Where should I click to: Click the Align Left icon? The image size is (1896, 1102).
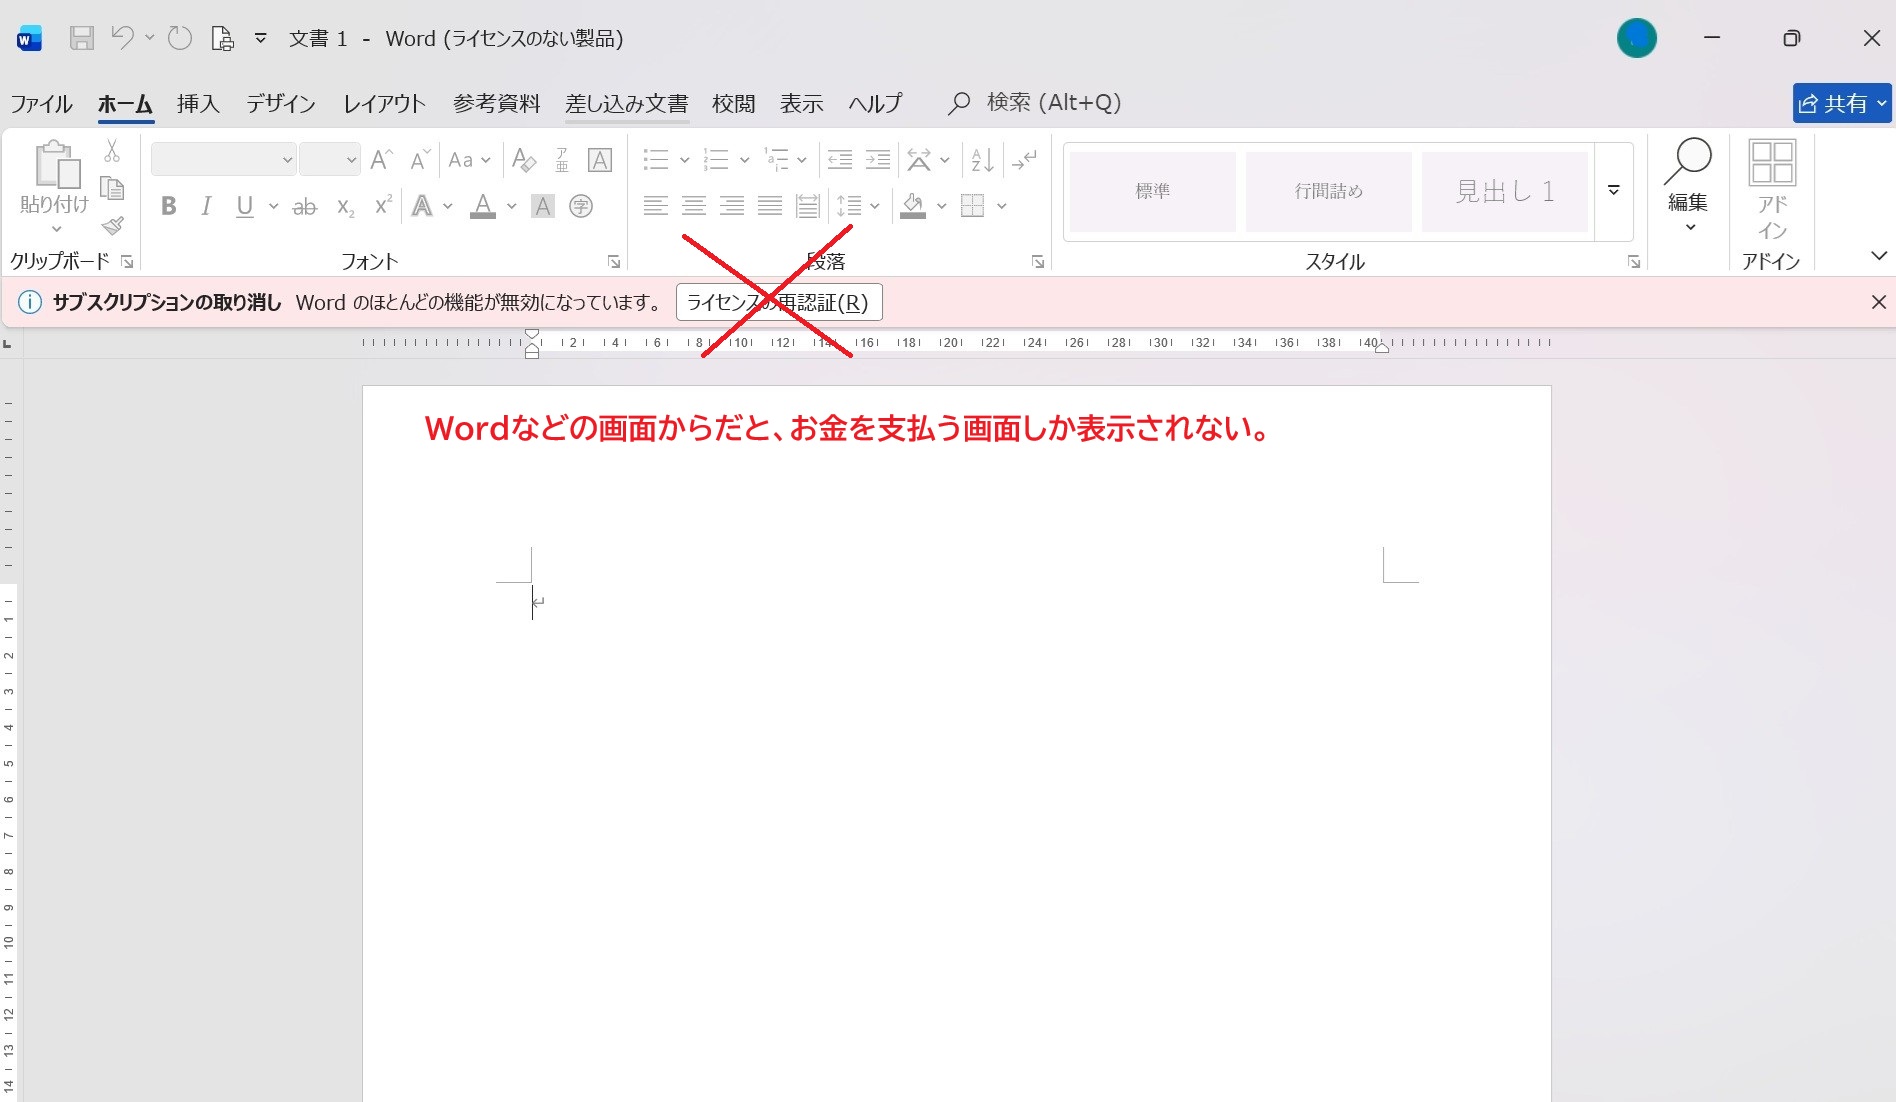[656, 206]
